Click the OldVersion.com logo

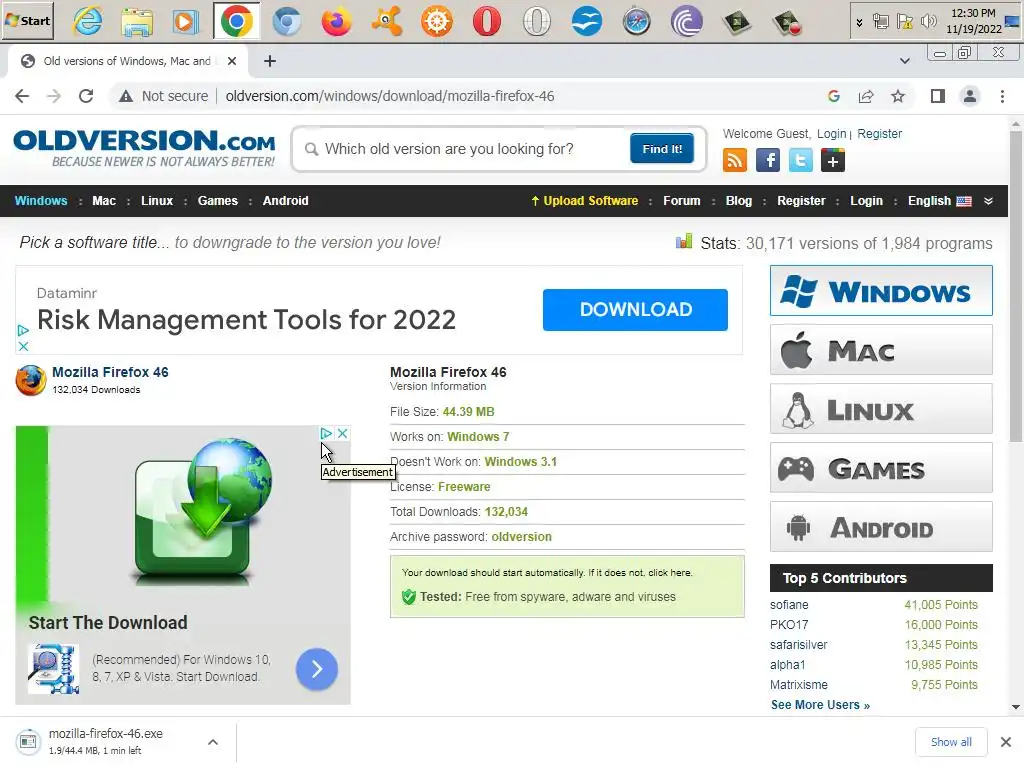pos(144,148)
